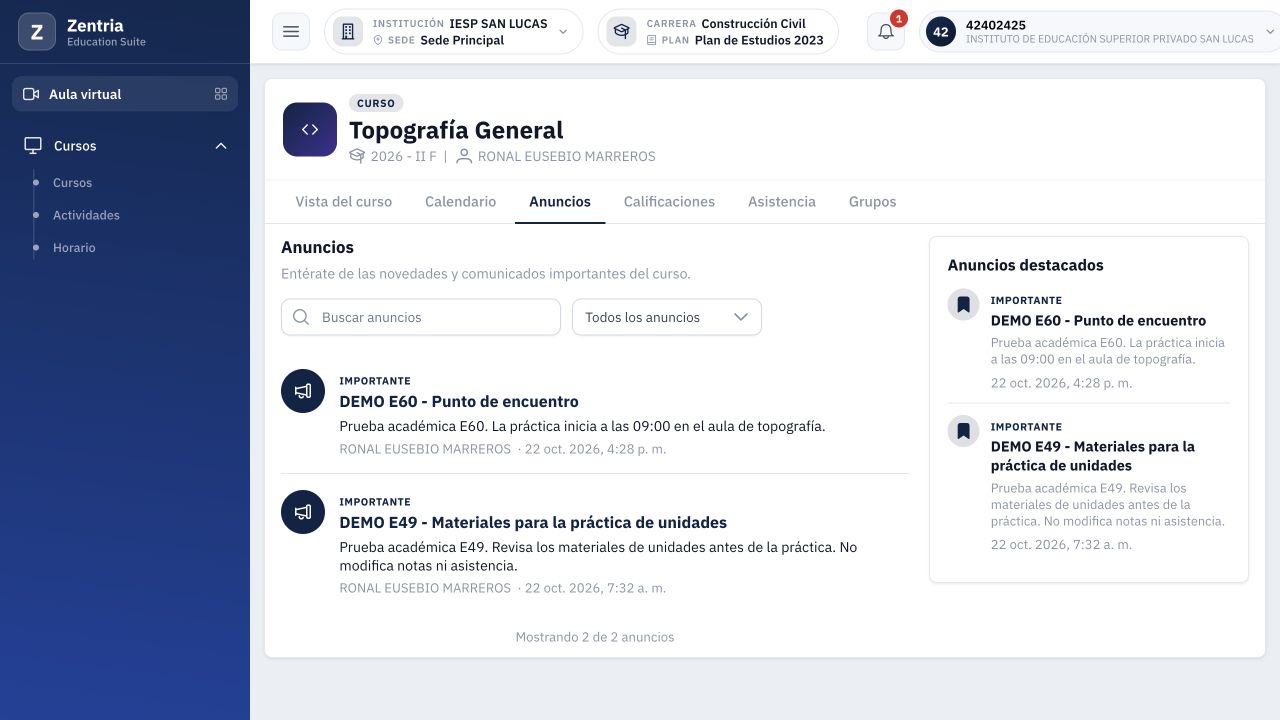Screen dimensions: 1280x720
Task: Click the Topografía General course code icon
Action: [x=310, y=129]
